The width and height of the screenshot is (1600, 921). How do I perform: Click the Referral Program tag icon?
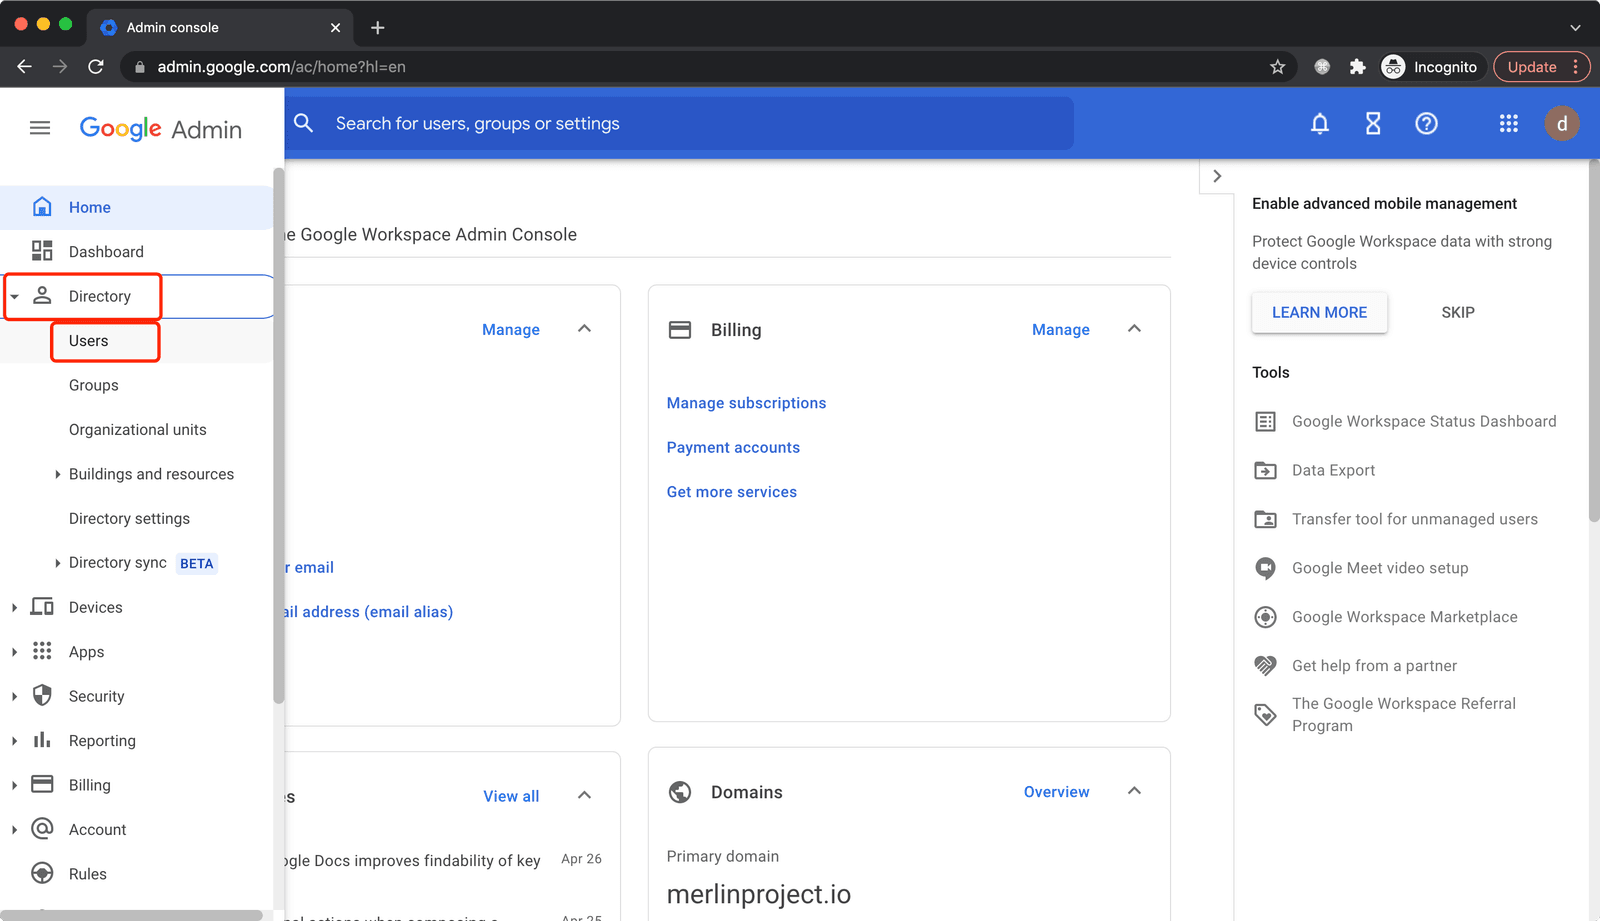[x=1265, y=714]
